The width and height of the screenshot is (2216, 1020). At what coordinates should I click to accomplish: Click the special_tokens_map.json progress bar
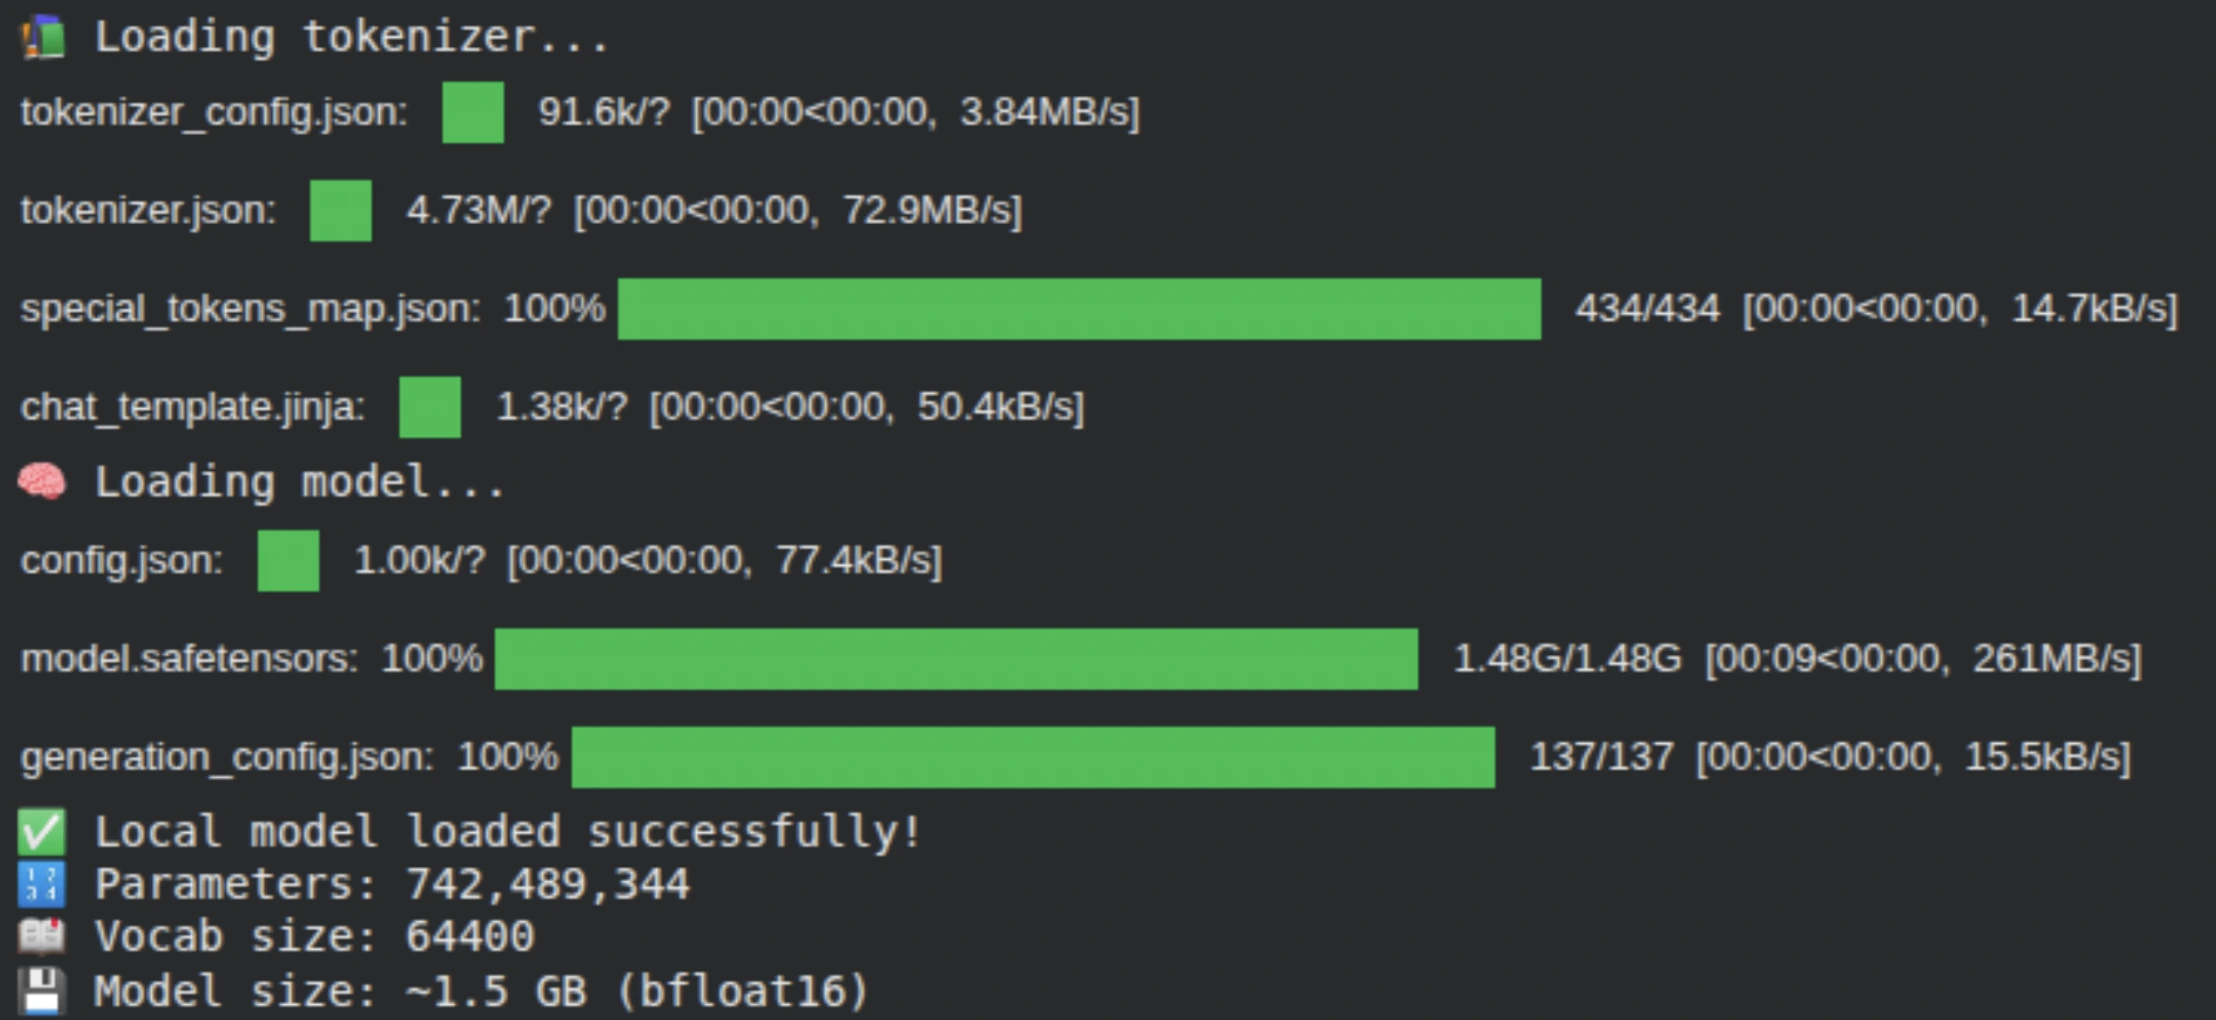tap(1079, 309)
